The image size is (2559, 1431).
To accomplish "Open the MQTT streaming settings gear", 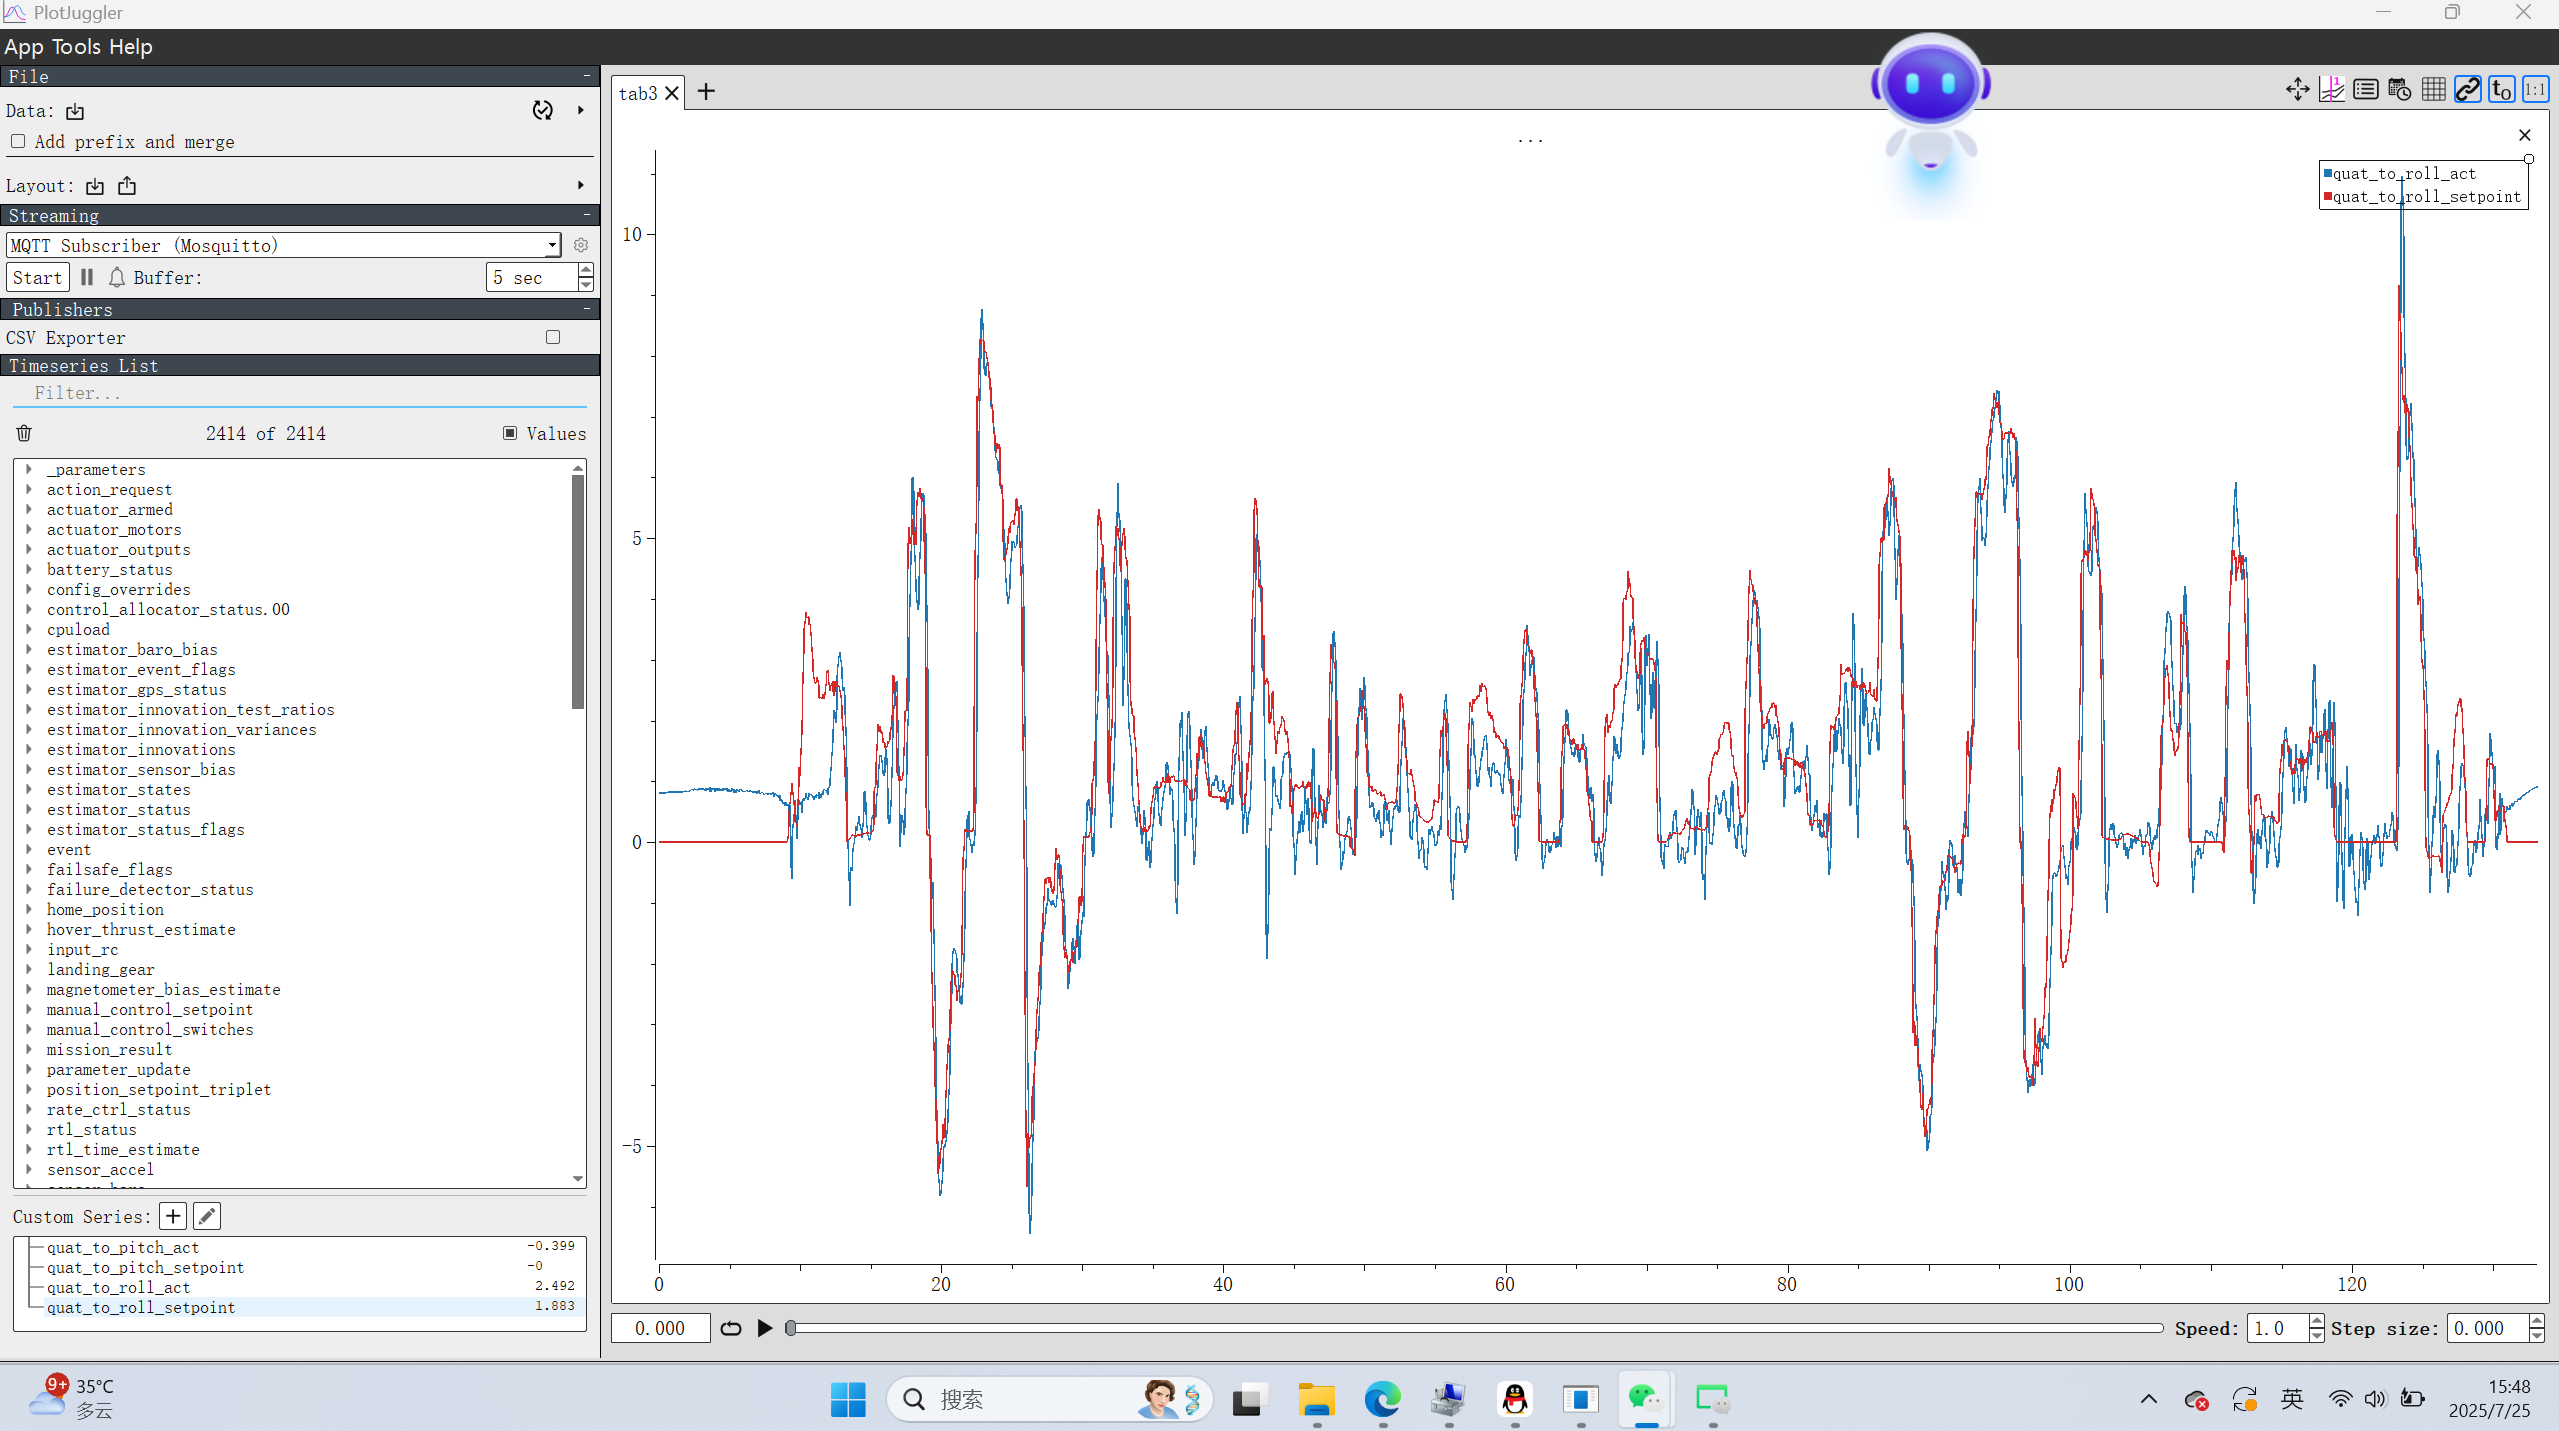I will click(581, 245).
